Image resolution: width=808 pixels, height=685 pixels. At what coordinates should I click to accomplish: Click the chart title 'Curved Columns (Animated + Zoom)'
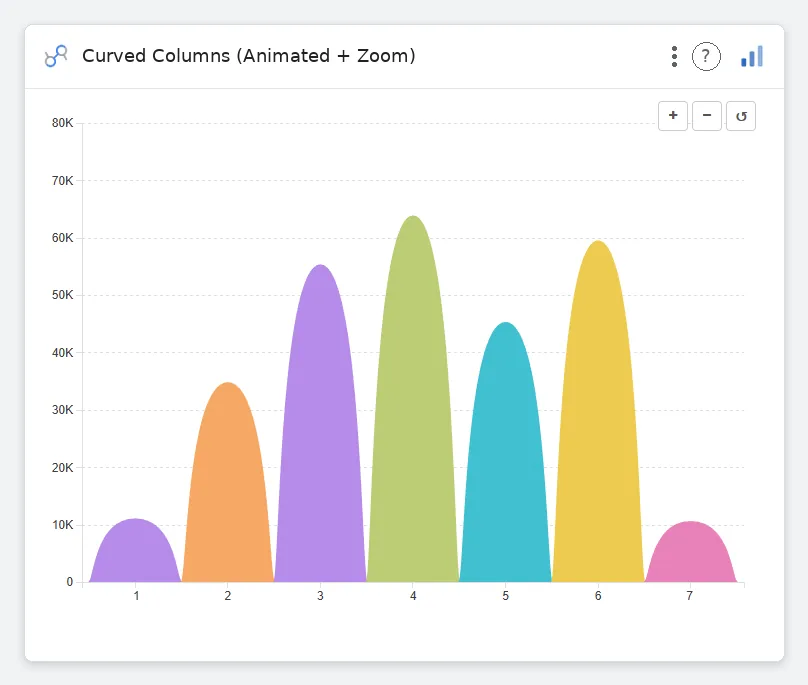[249, 56]
